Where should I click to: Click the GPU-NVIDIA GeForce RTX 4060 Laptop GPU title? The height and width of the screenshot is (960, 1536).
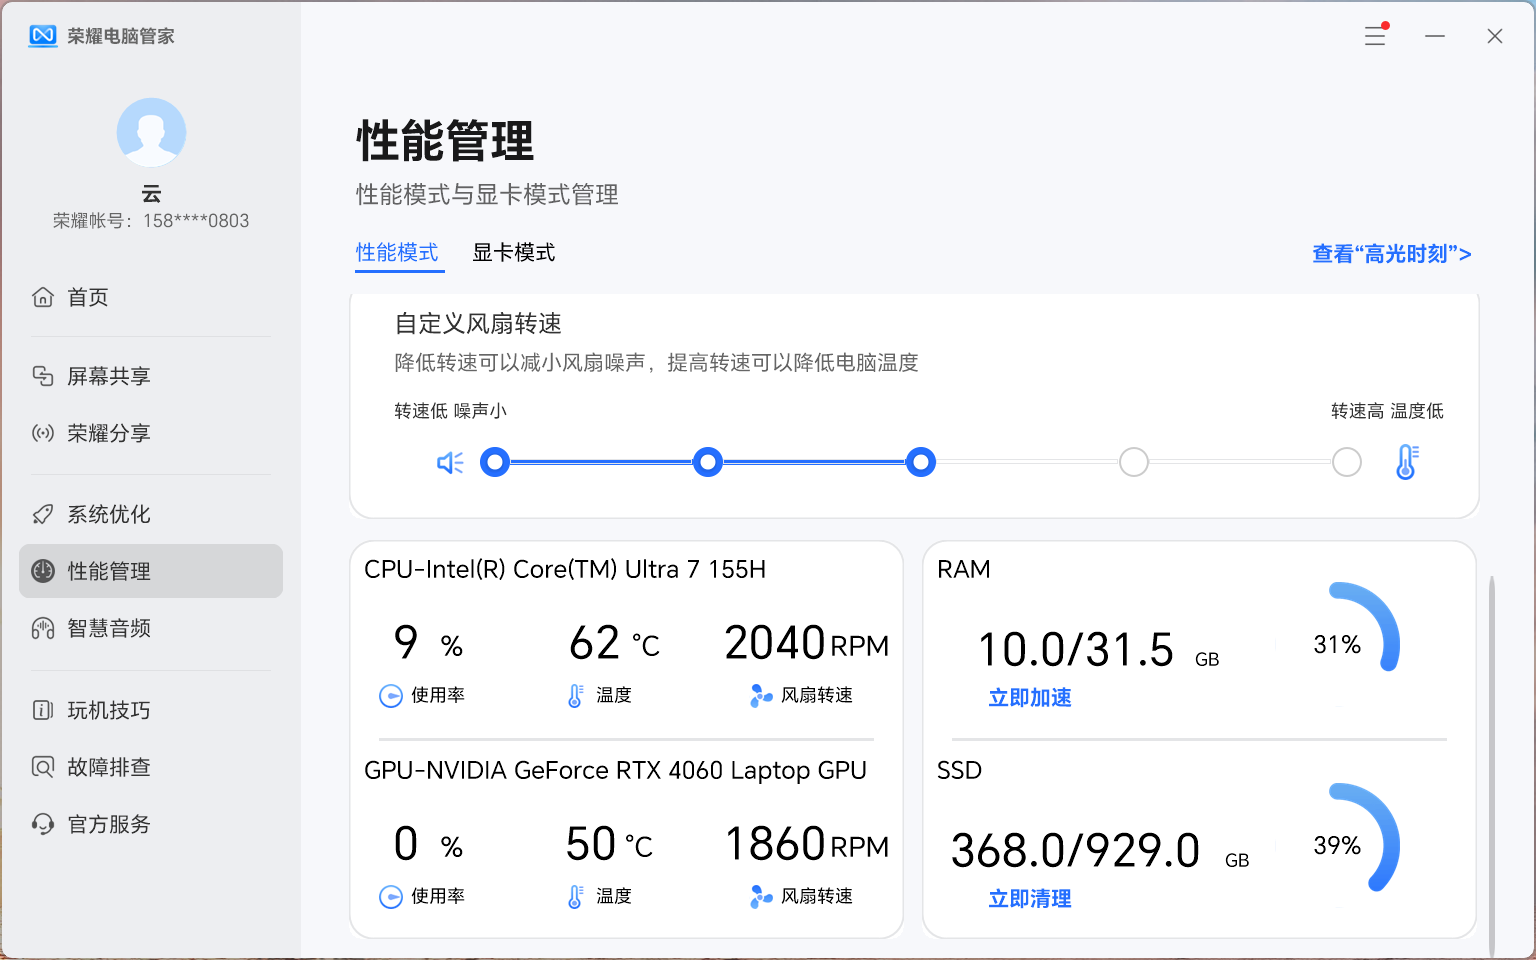(615, 770)
